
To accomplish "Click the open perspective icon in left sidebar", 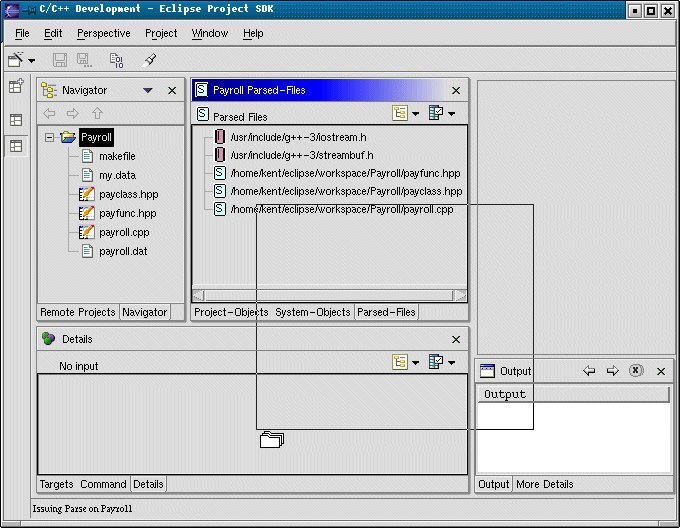I will click(16, 87).
